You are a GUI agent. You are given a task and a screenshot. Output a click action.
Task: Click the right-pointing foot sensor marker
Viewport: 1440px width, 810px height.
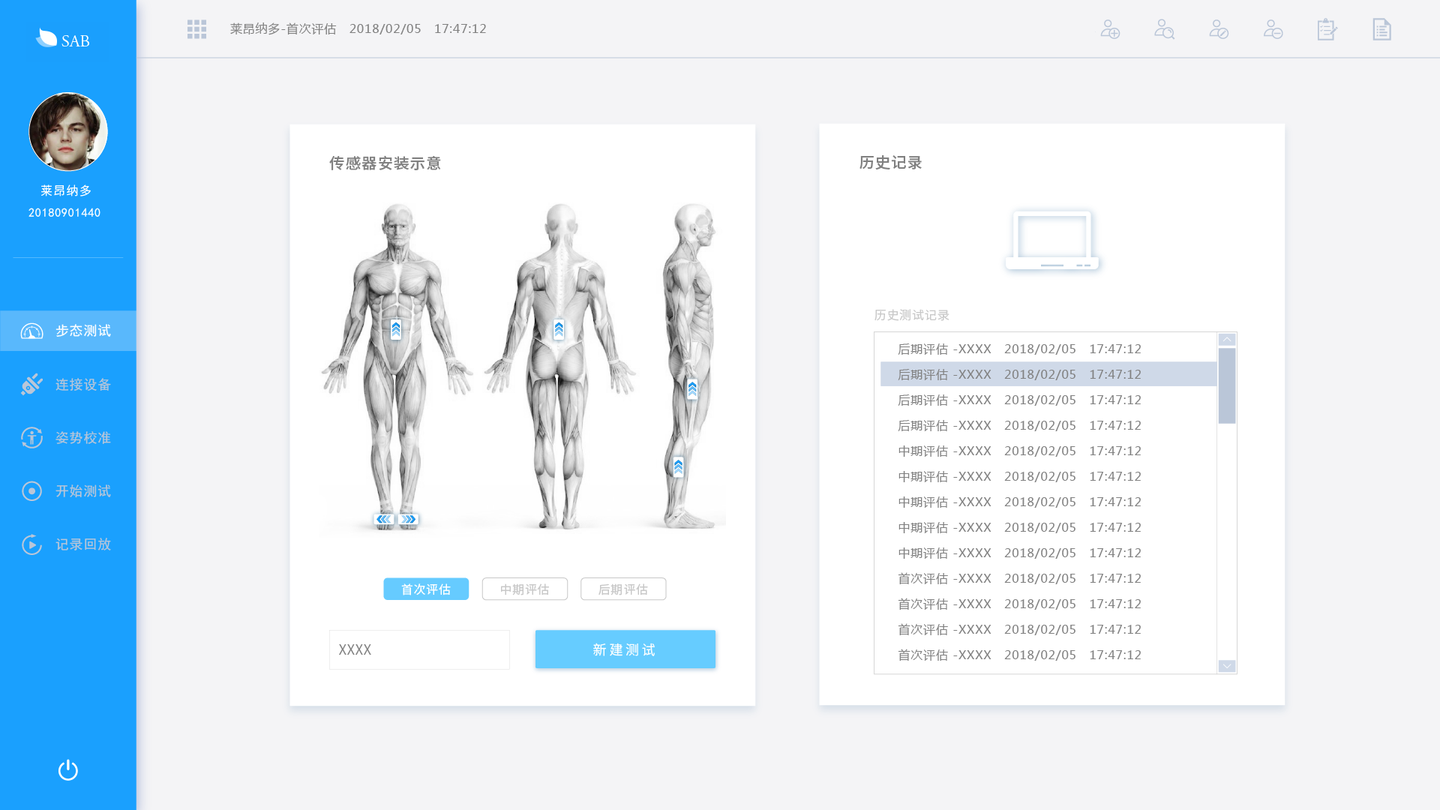408,519
